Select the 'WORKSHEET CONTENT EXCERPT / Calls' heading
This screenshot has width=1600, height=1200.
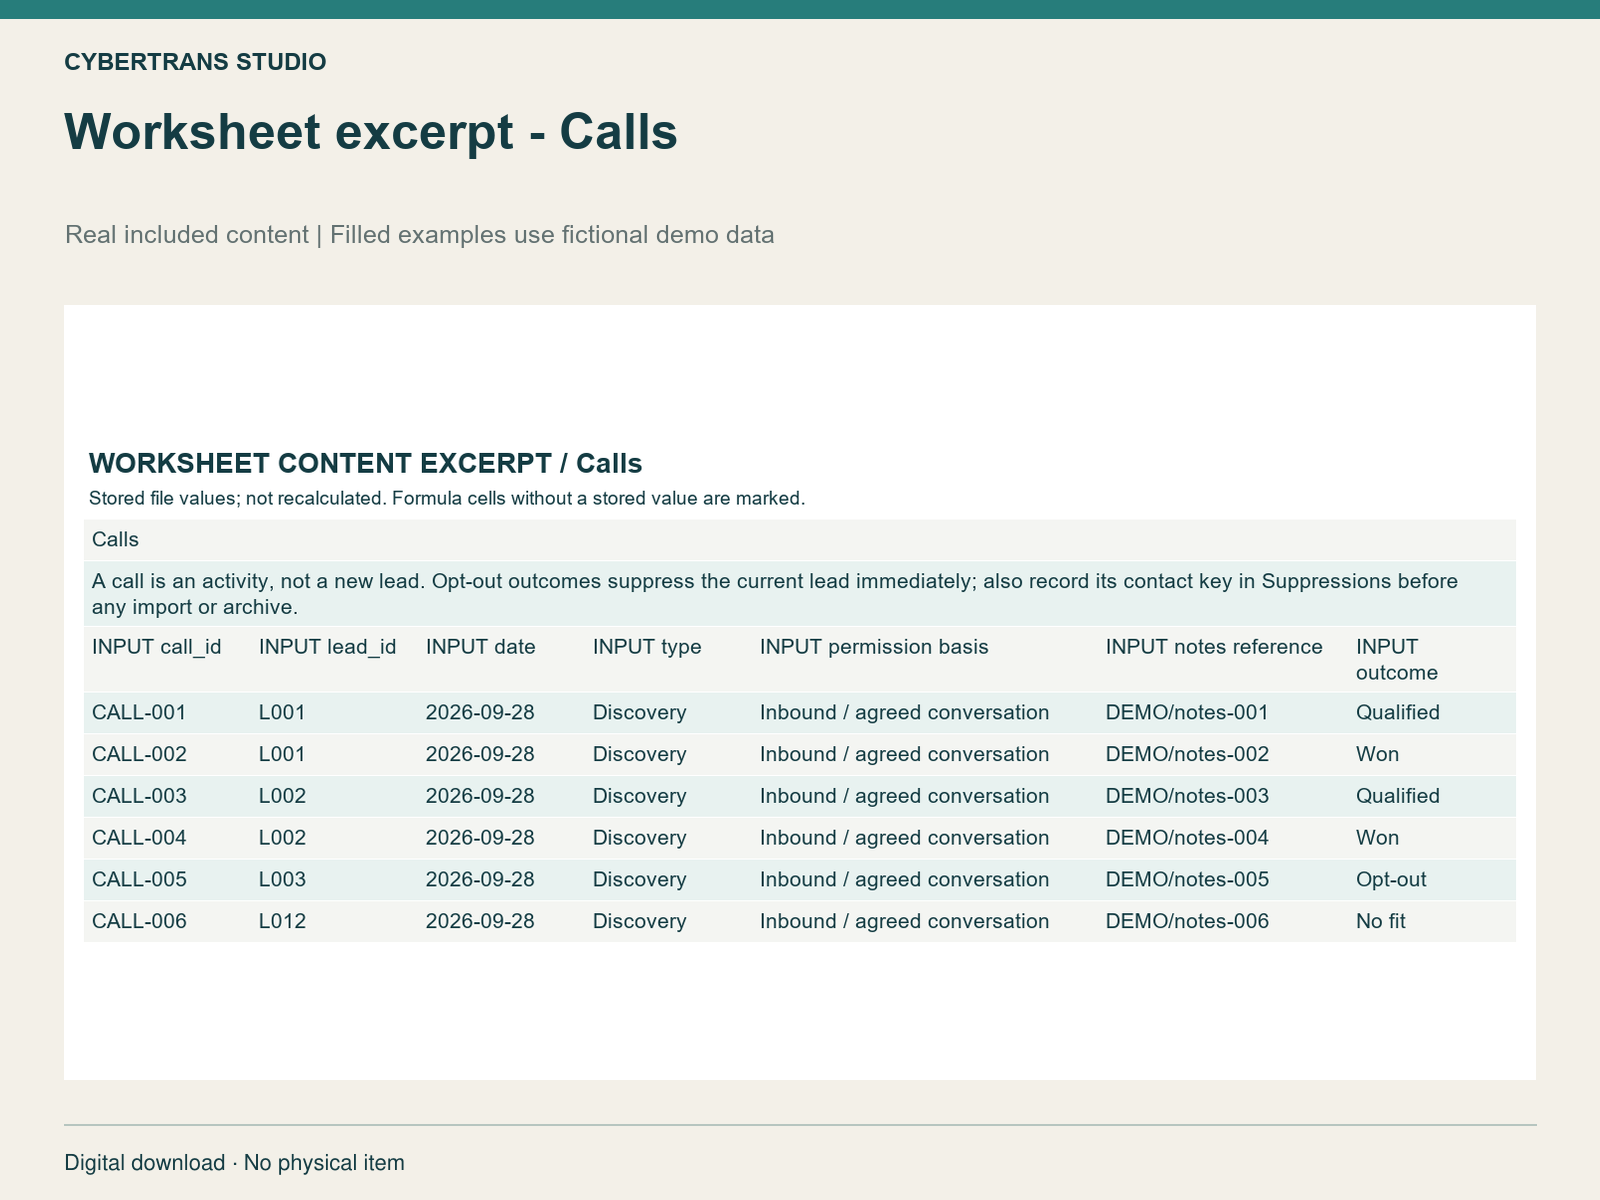[365, 463]
